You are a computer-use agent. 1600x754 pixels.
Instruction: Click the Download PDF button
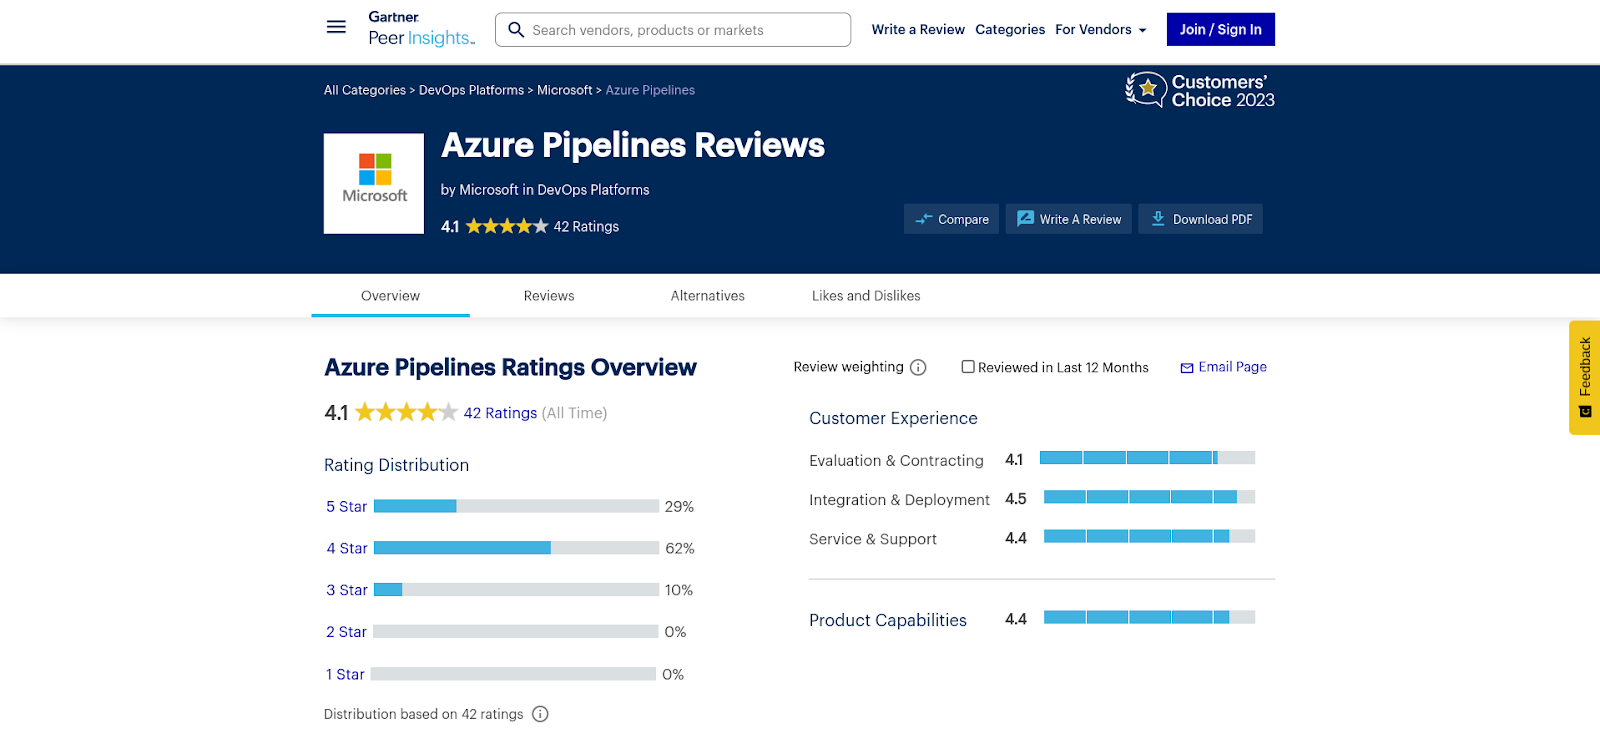[1200, 219]
